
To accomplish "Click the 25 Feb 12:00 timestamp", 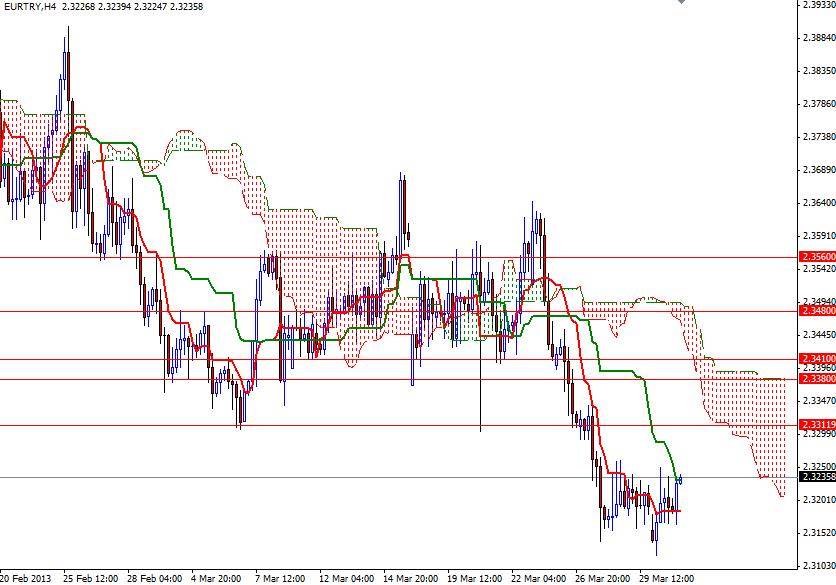I will (x=91, y=577).
